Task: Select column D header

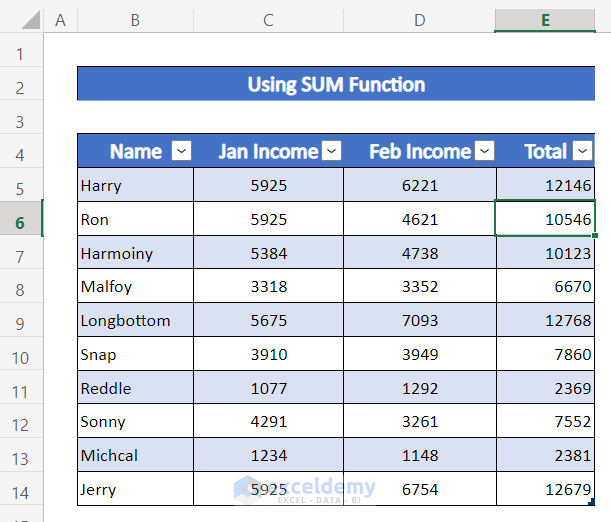Action: (419, 20)
